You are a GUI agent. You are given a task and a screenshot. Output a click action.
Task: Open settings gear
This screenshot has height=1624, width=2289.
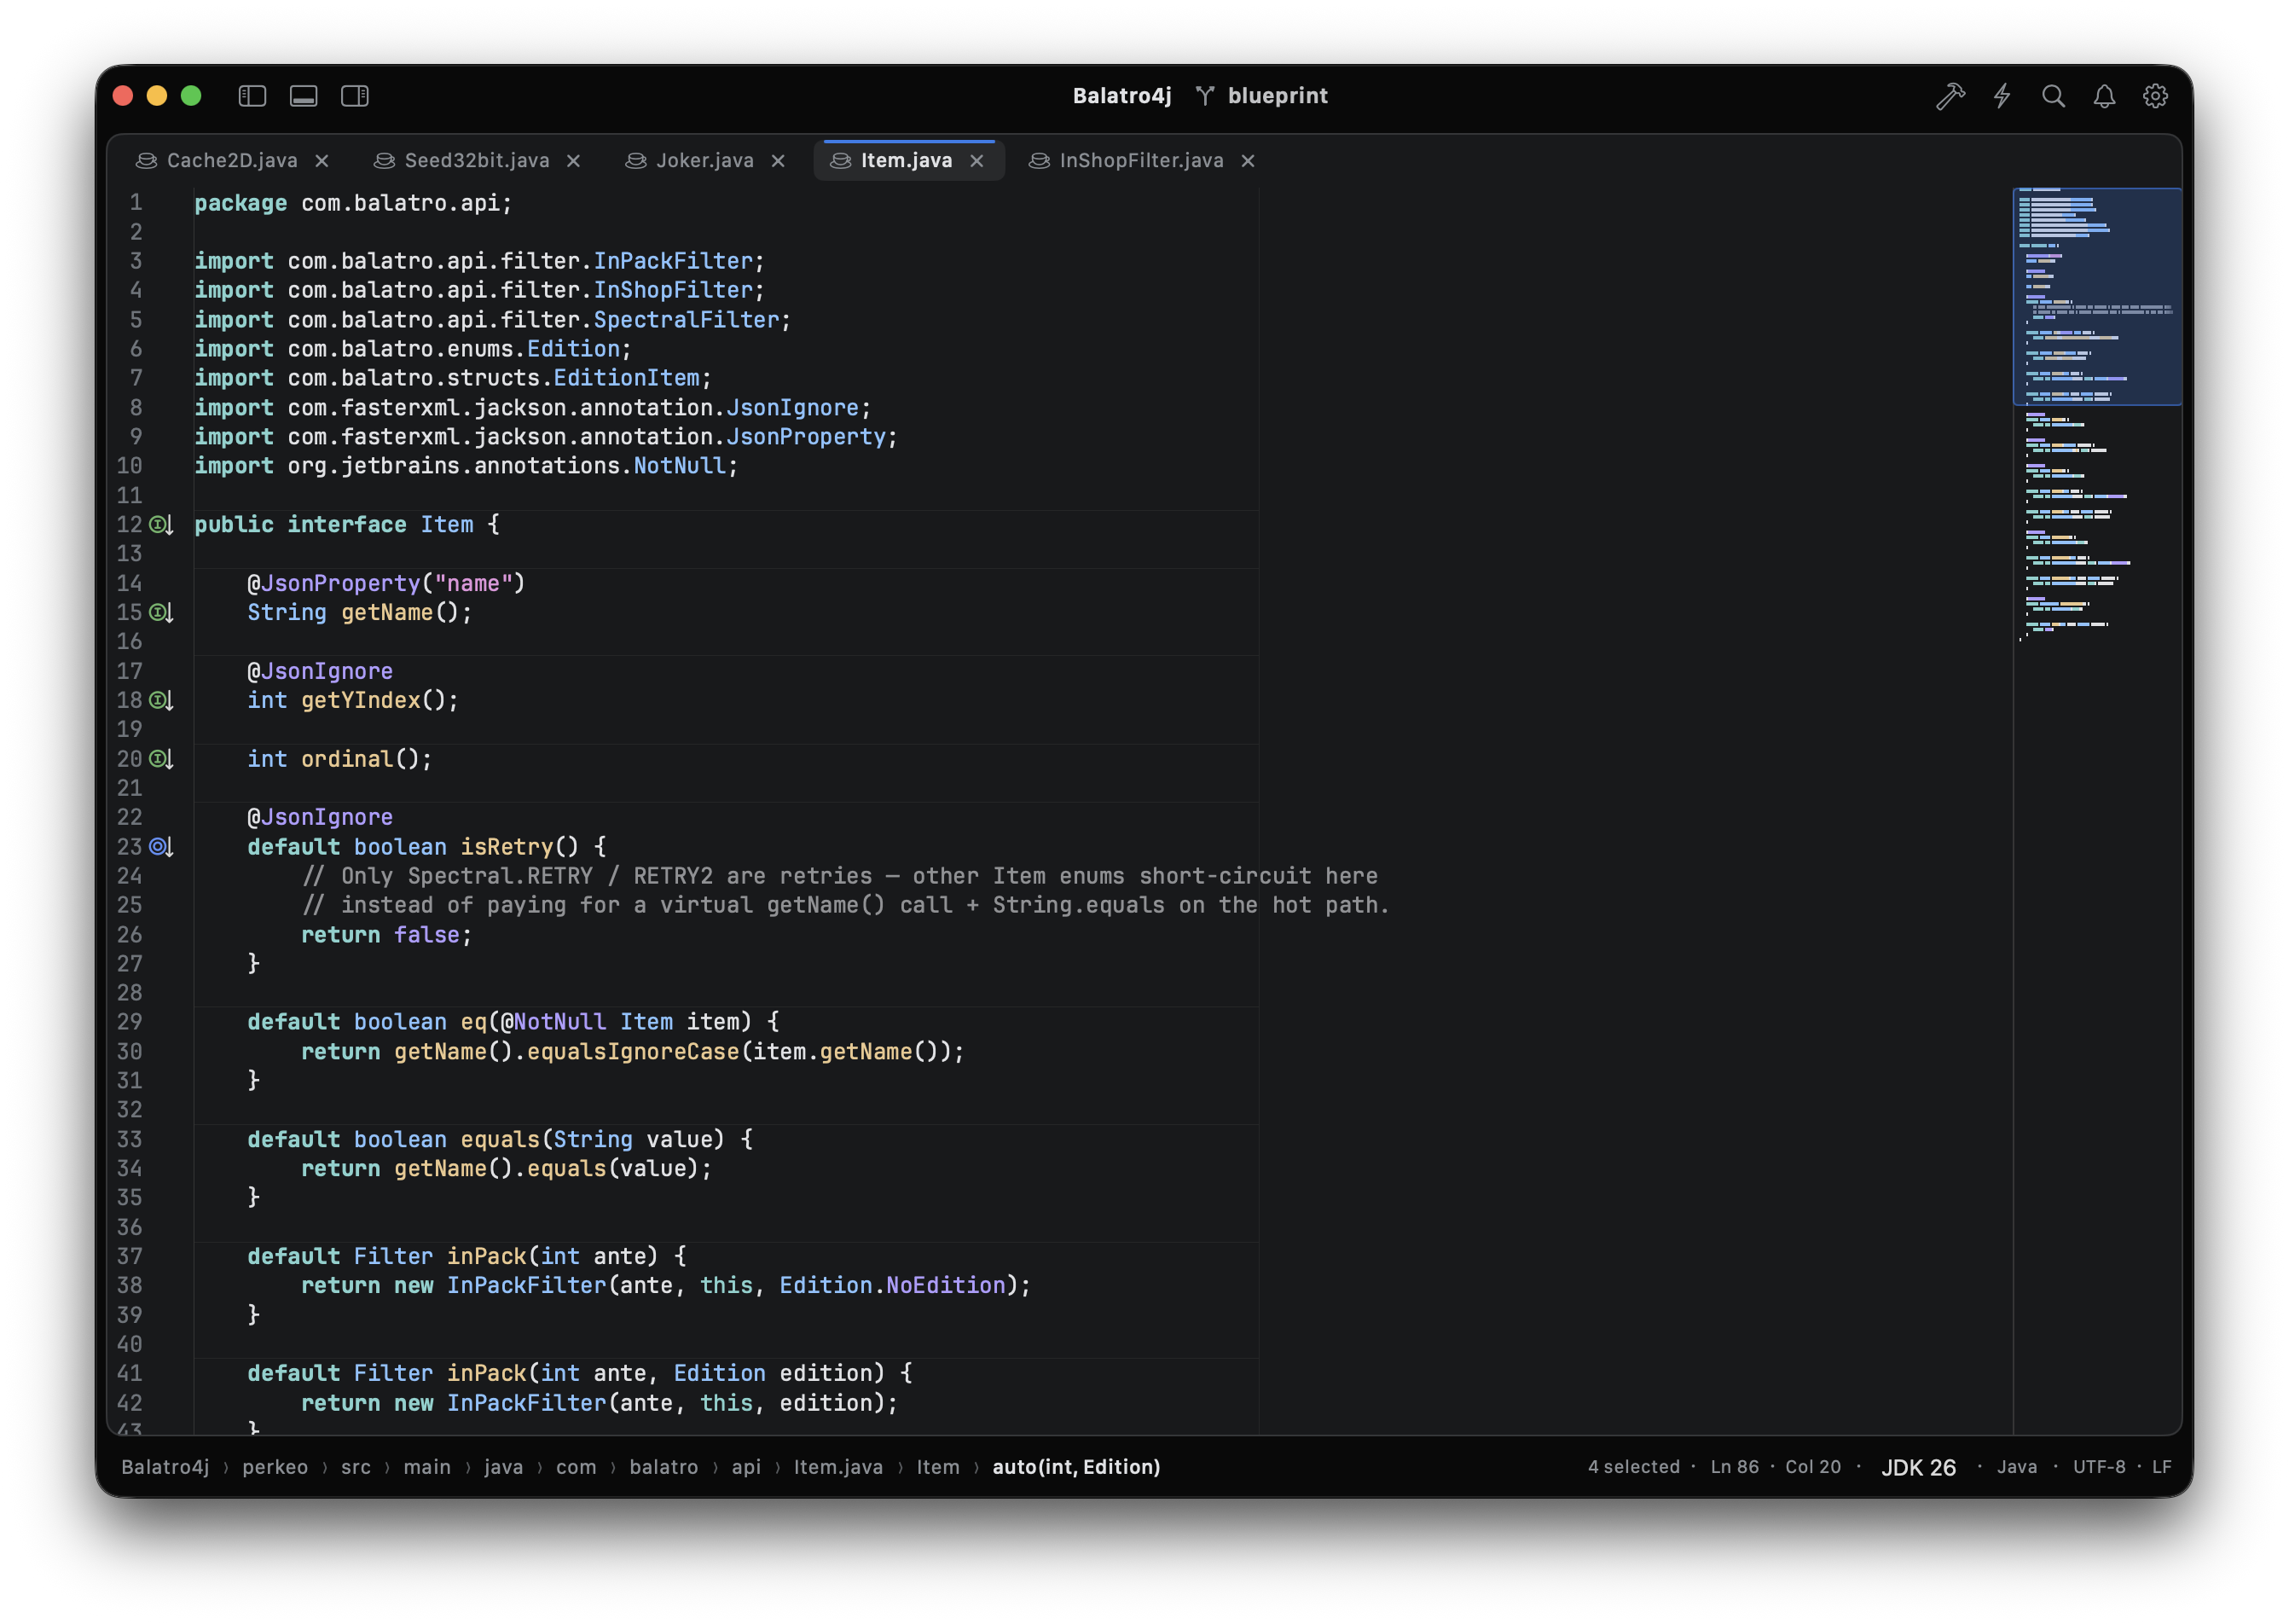click(x=2155, y=96)
